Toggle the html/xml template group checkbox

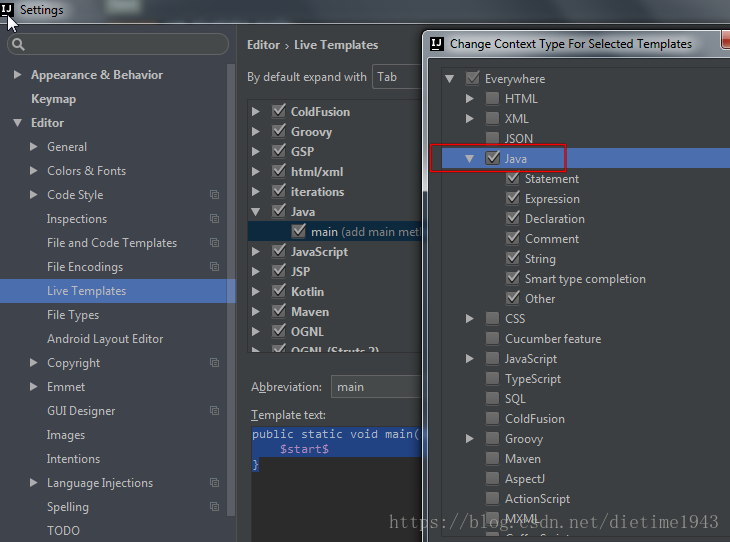pyautogui.click(x=279, y=171)
